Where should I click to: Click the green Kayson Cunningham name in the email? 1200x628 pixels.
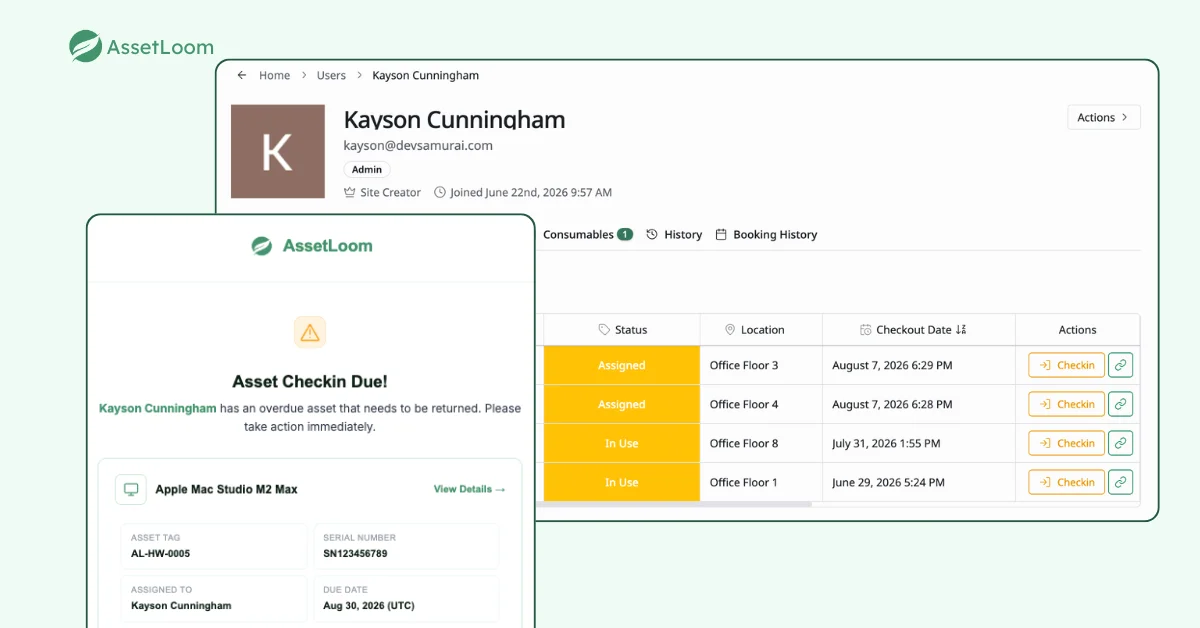158,408
